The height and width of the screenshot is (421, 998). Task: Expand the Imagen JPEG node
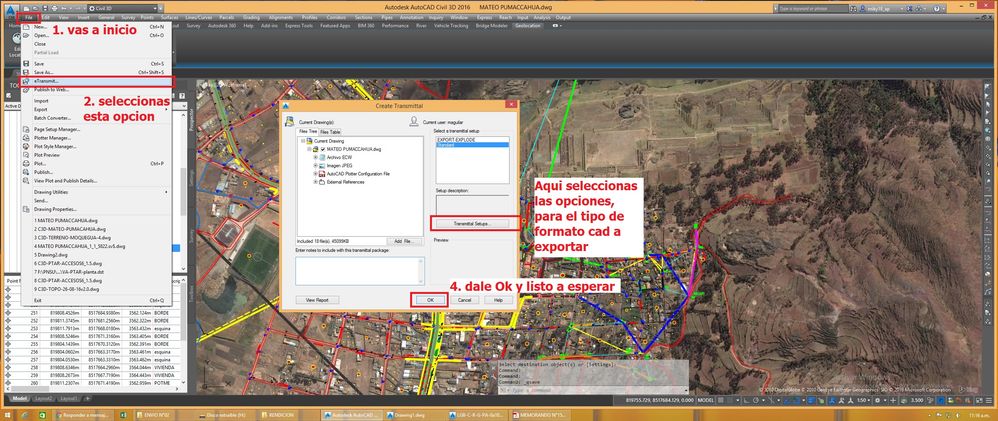[x=315, y=165]
